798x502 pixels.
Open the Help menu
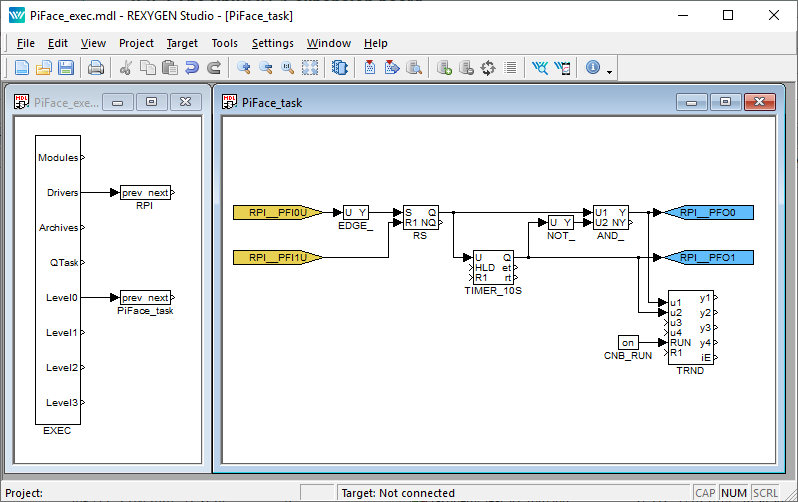click(x=376, y=43)
